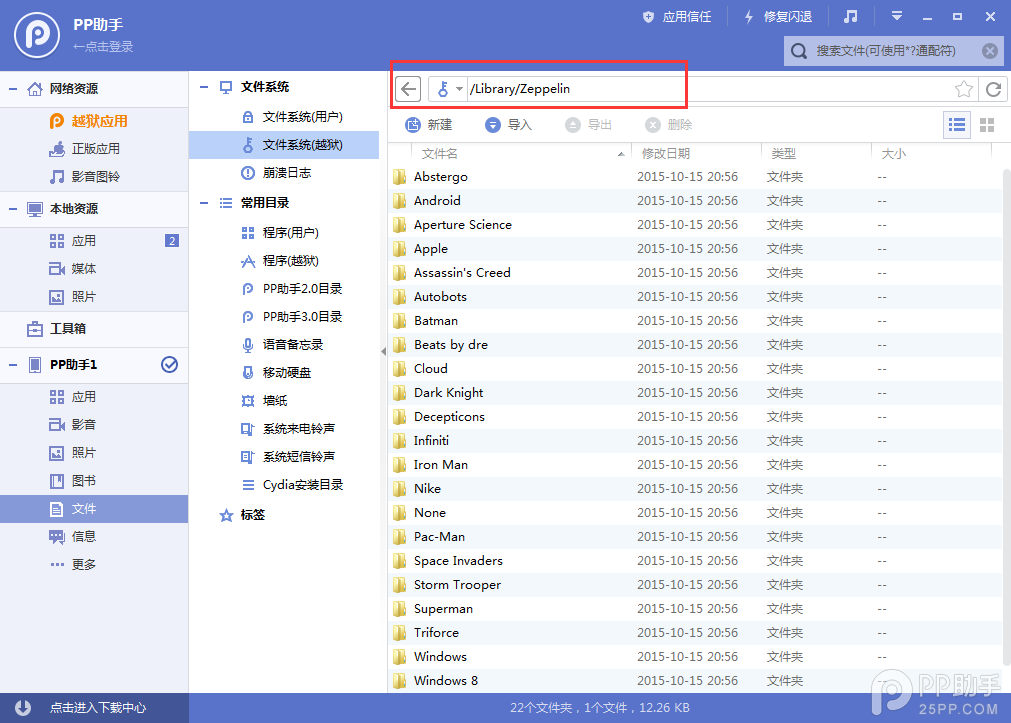Click 导入 import button
Screen dimensions: 1011x723
coord(509,125)
